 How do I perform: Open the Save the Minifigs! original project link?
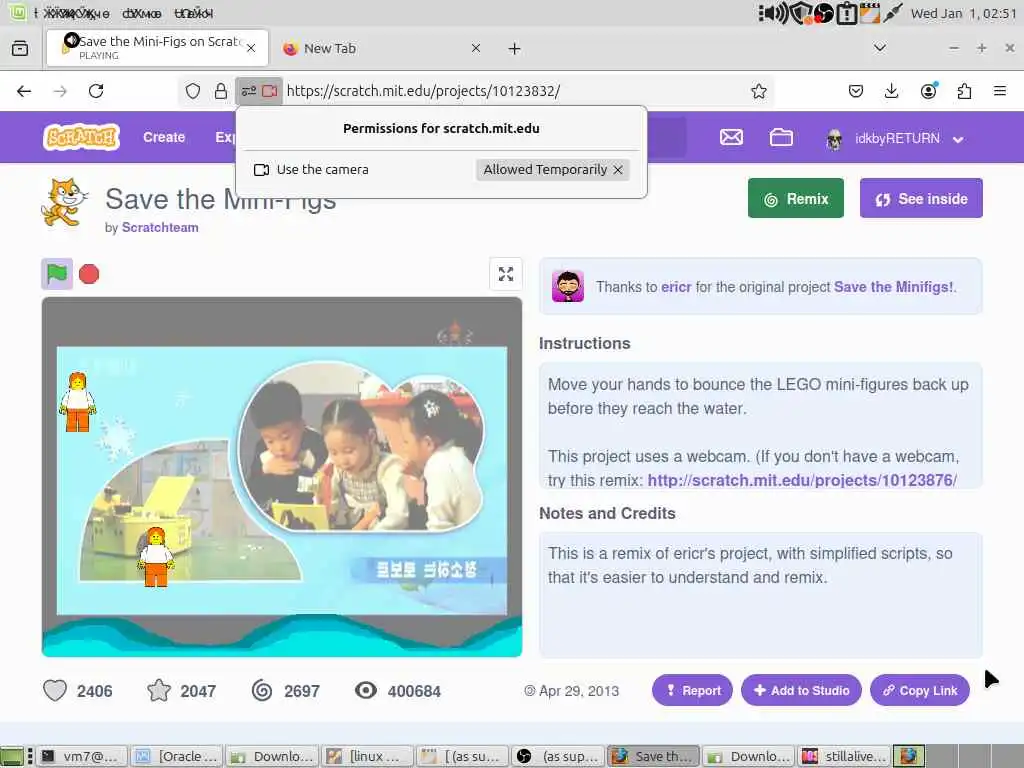coord(893,287)
